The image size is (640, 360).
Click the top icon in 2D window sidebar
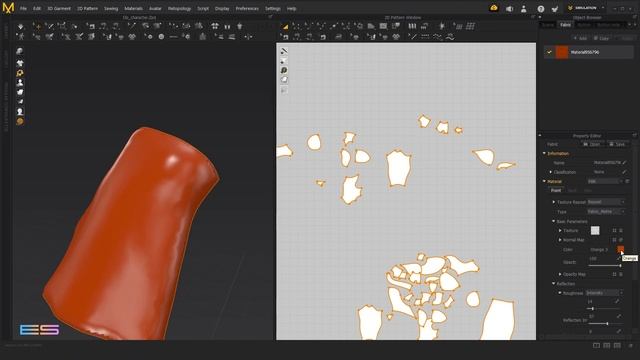(284, 51)
